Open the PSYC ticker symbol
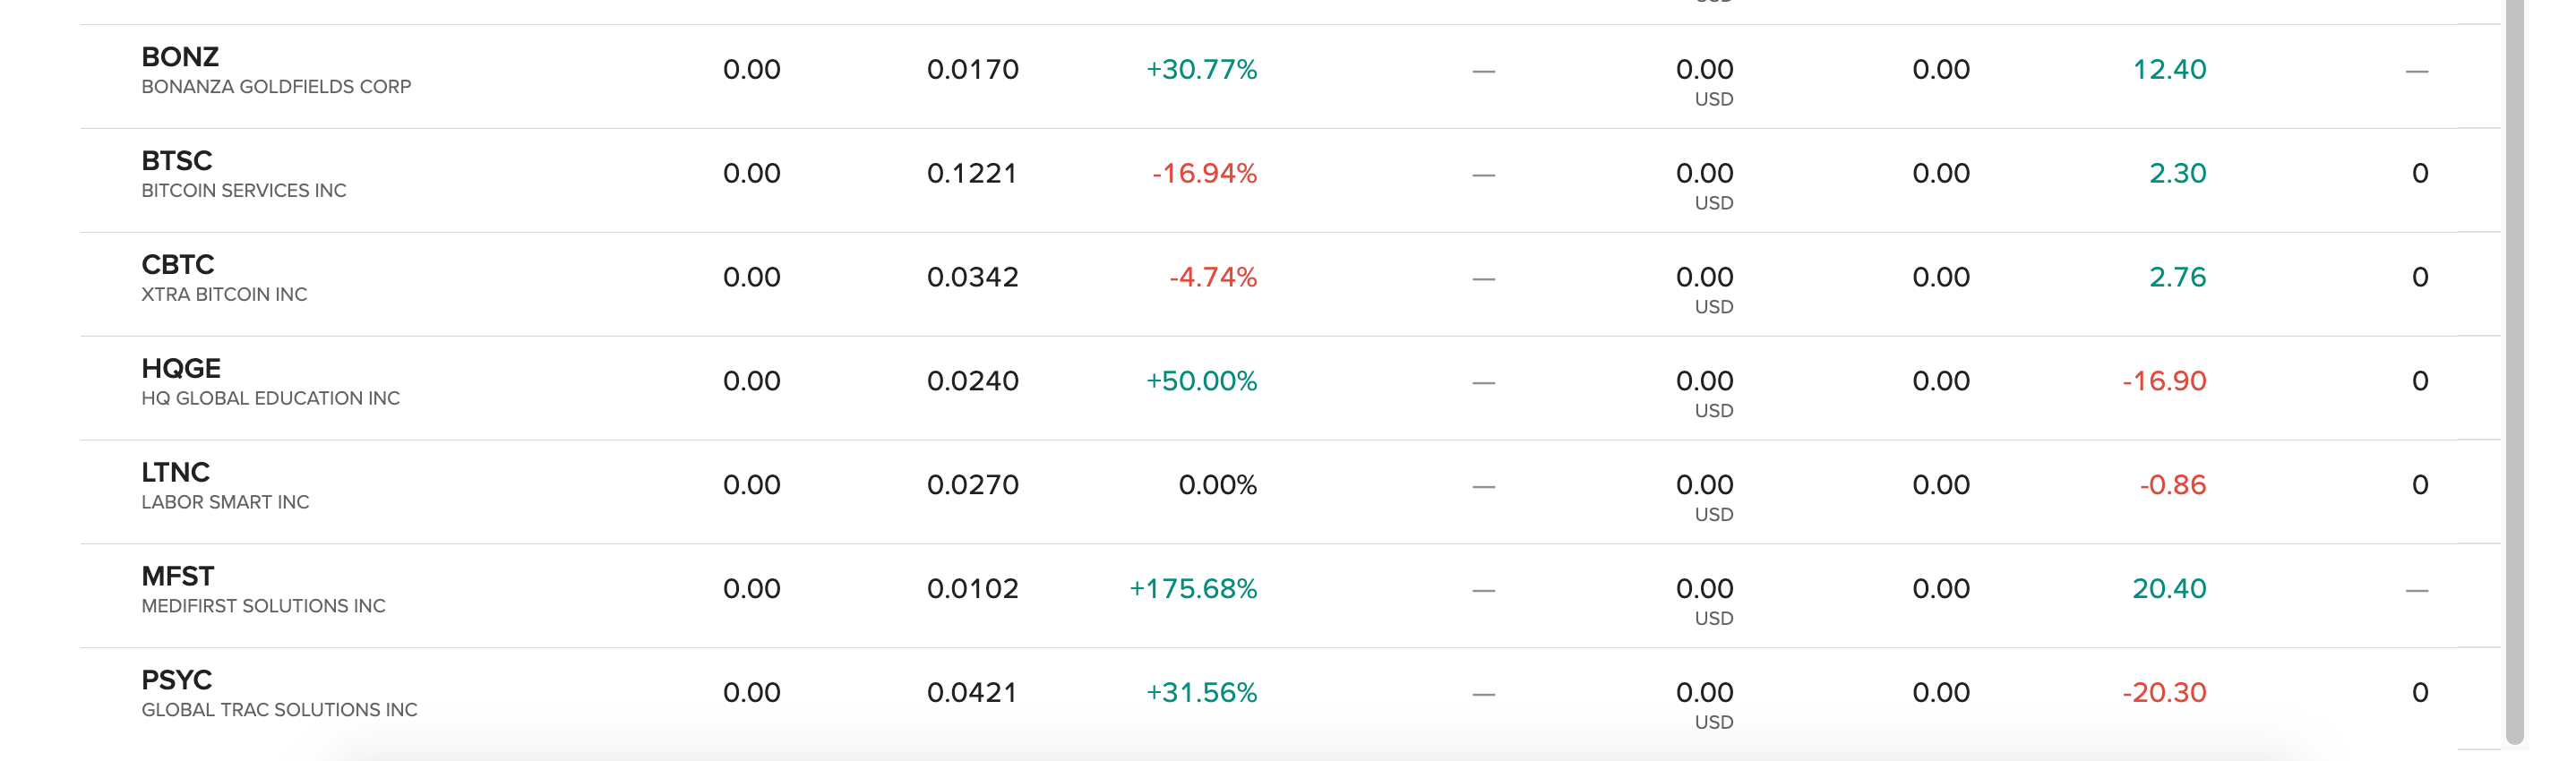This screenshot has width=2576, height=761. (x=177, y=681)
